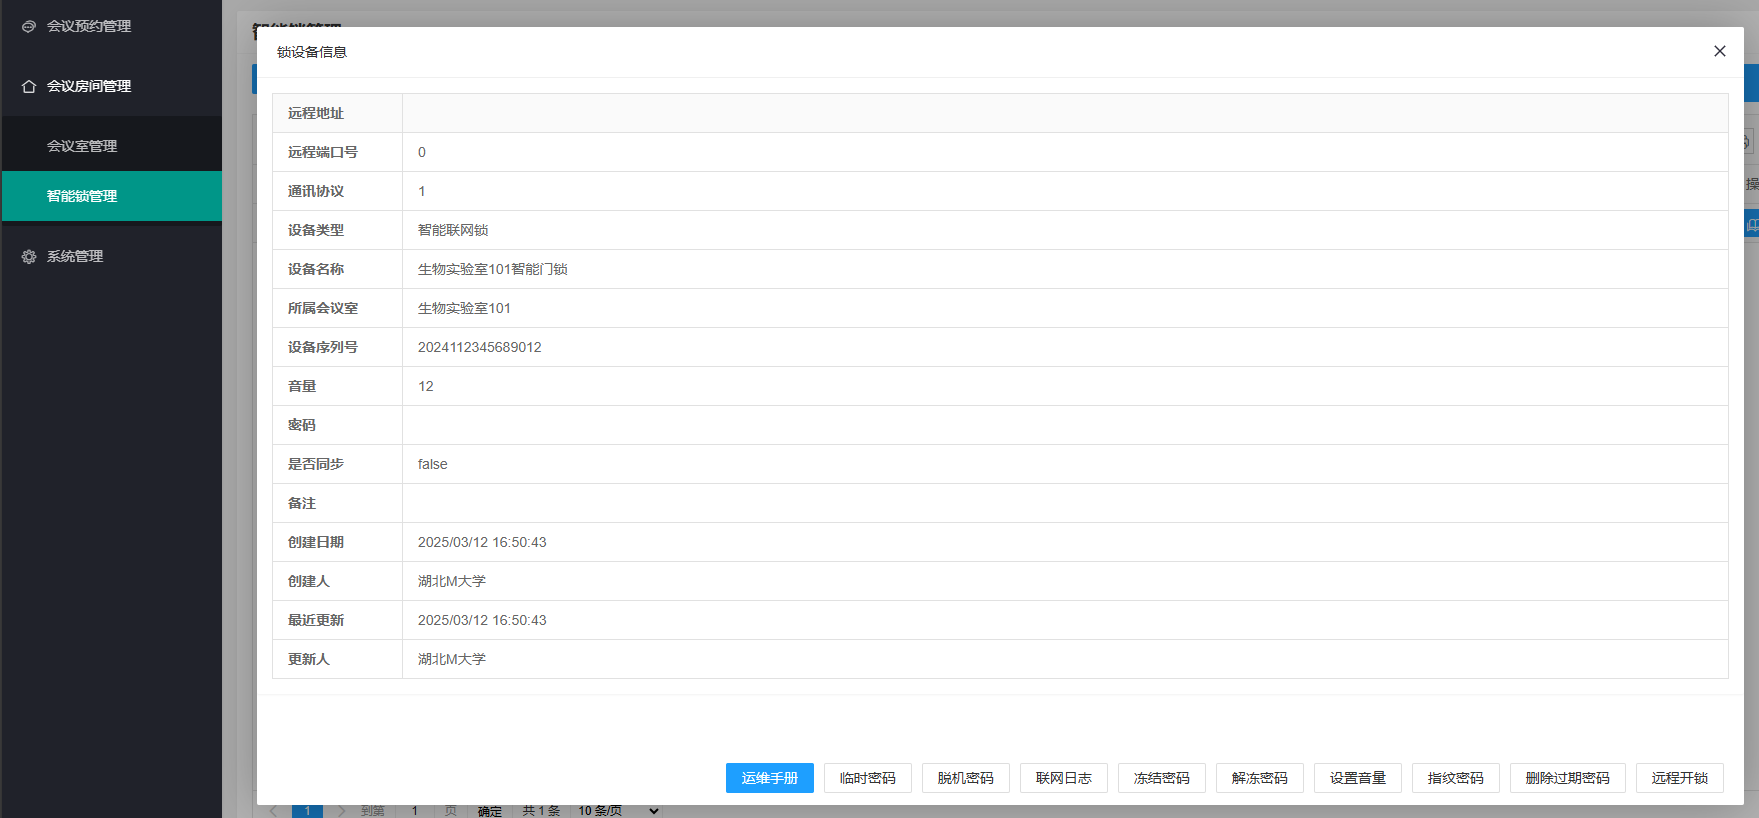Click the home icon beside 会议房间管理

29,86
